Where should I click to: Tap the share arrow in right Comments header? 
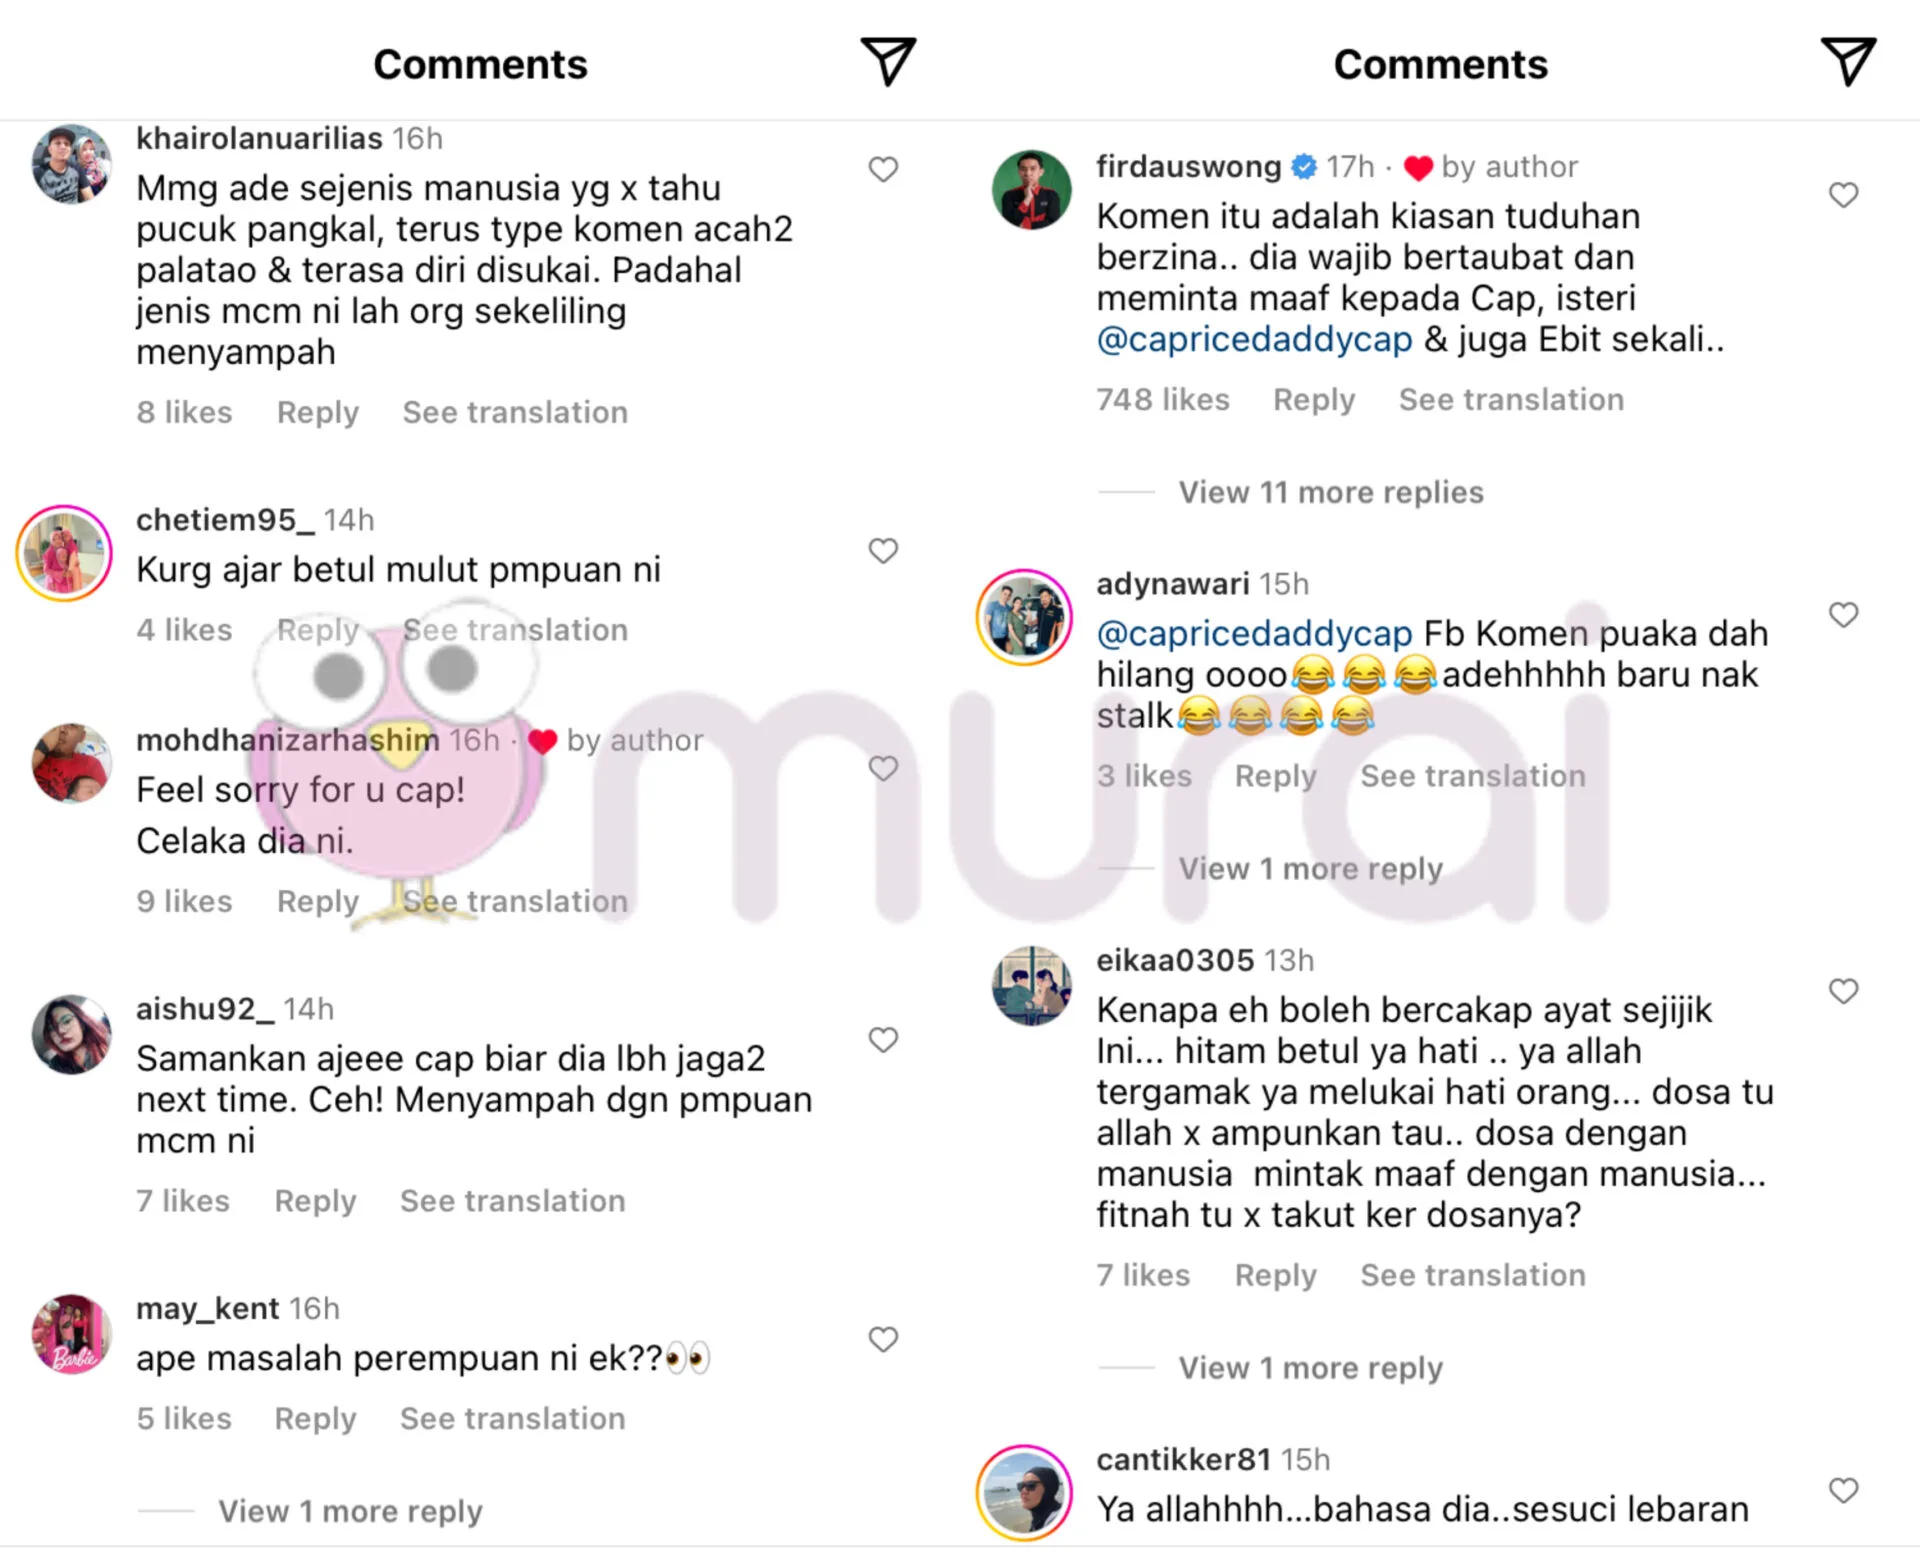(x=1848, y=62)
